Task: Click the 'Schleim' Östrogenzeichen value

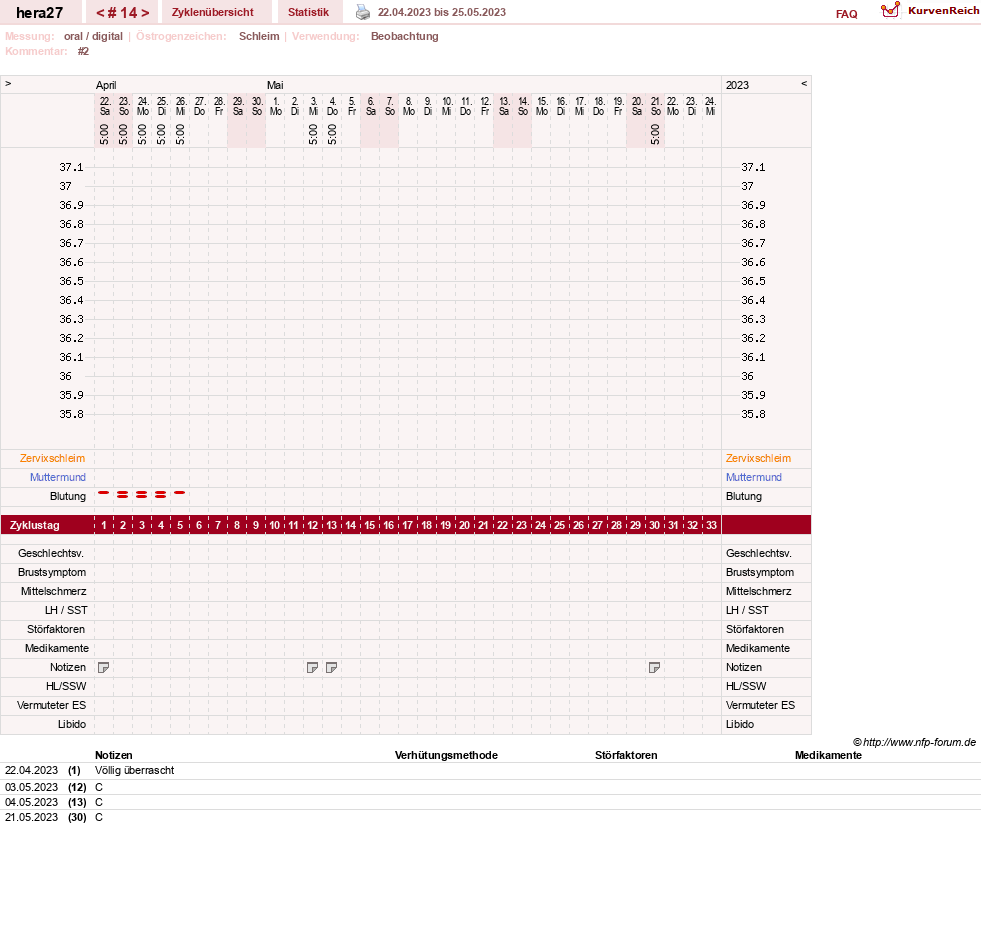Action: [x=259, y=36]
